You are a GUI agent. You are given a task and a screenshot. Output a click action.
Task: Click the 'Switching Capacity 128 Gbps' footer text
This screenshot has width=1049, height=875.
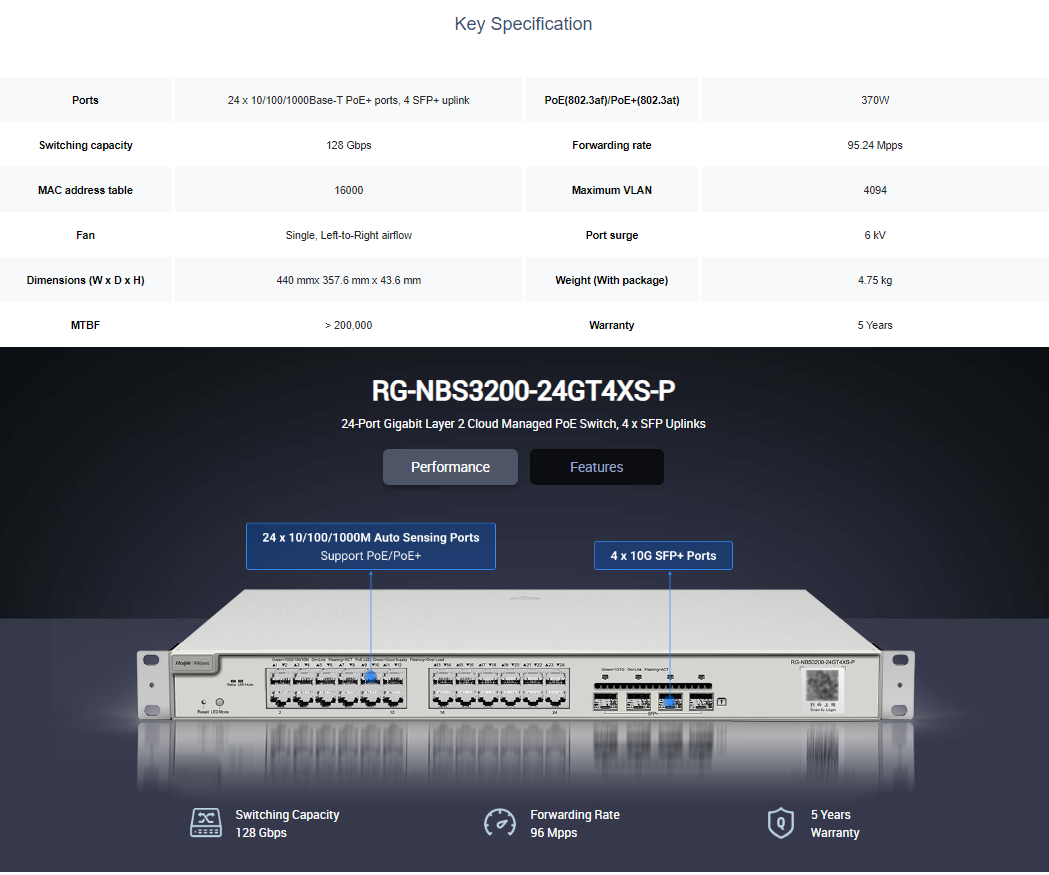287,823
